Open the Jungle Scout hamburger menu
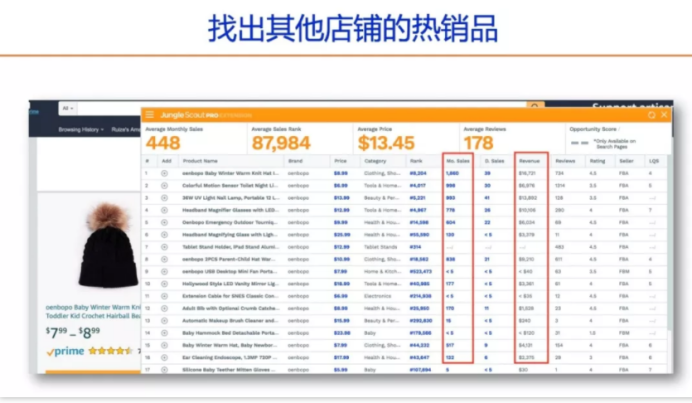The width and height of the screenshot is (692, 403). tap(150, 115)
